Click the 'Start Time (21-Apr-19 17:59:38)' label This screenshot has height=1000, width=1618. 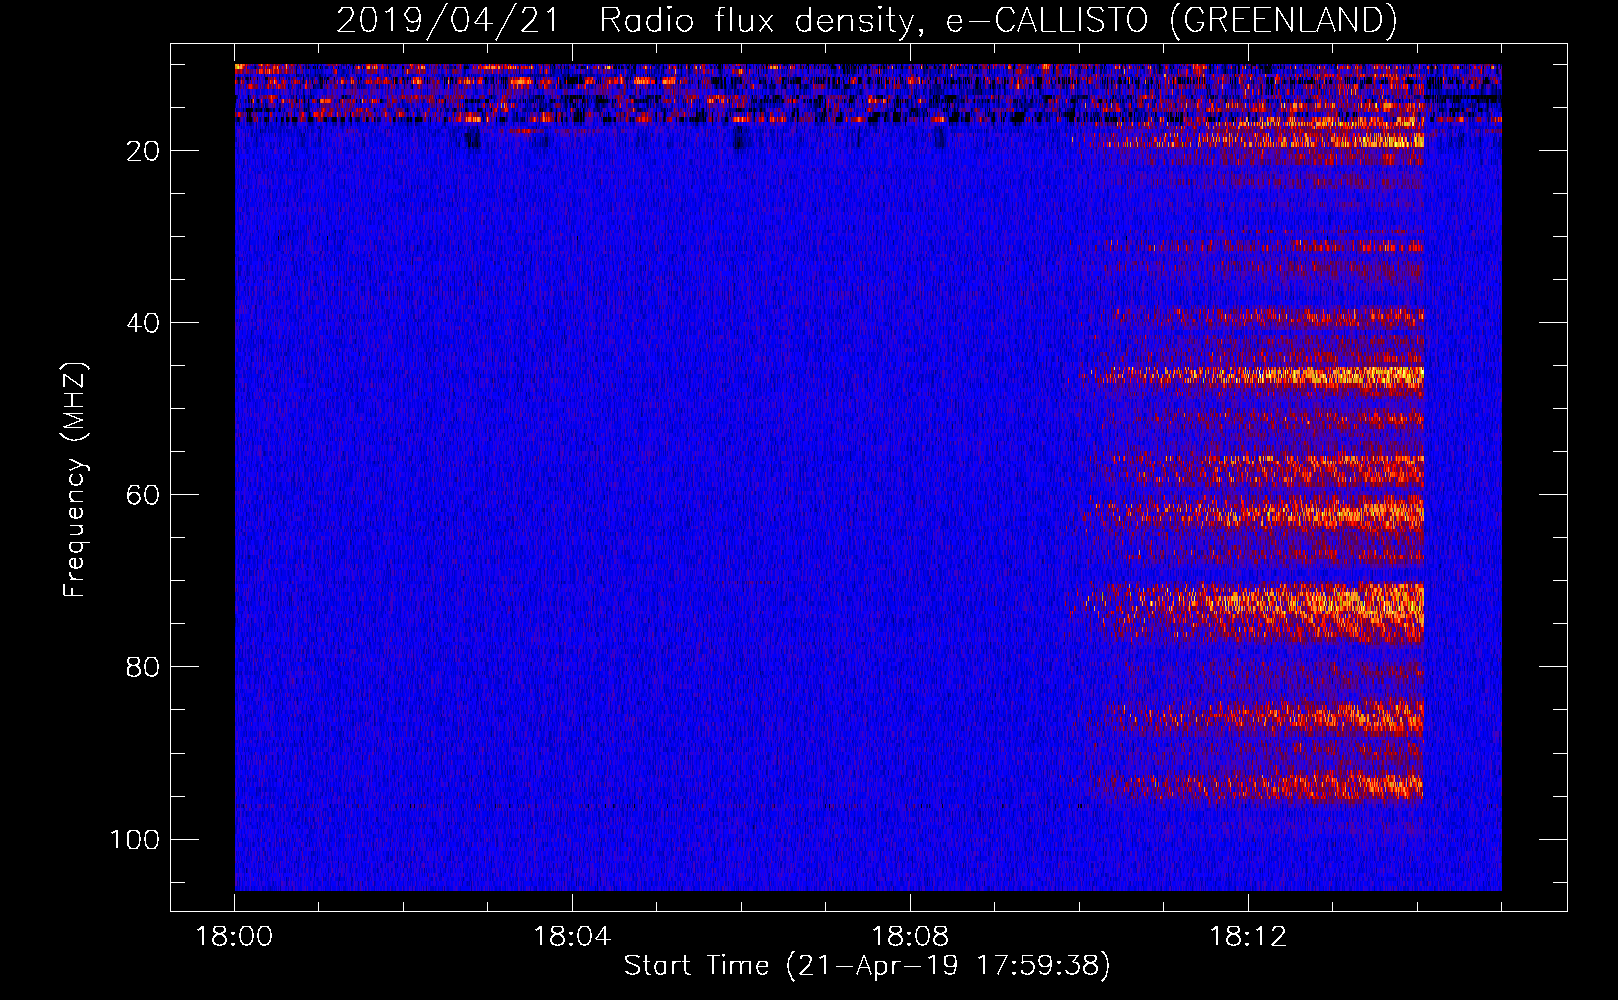click(x=867, y=966)
